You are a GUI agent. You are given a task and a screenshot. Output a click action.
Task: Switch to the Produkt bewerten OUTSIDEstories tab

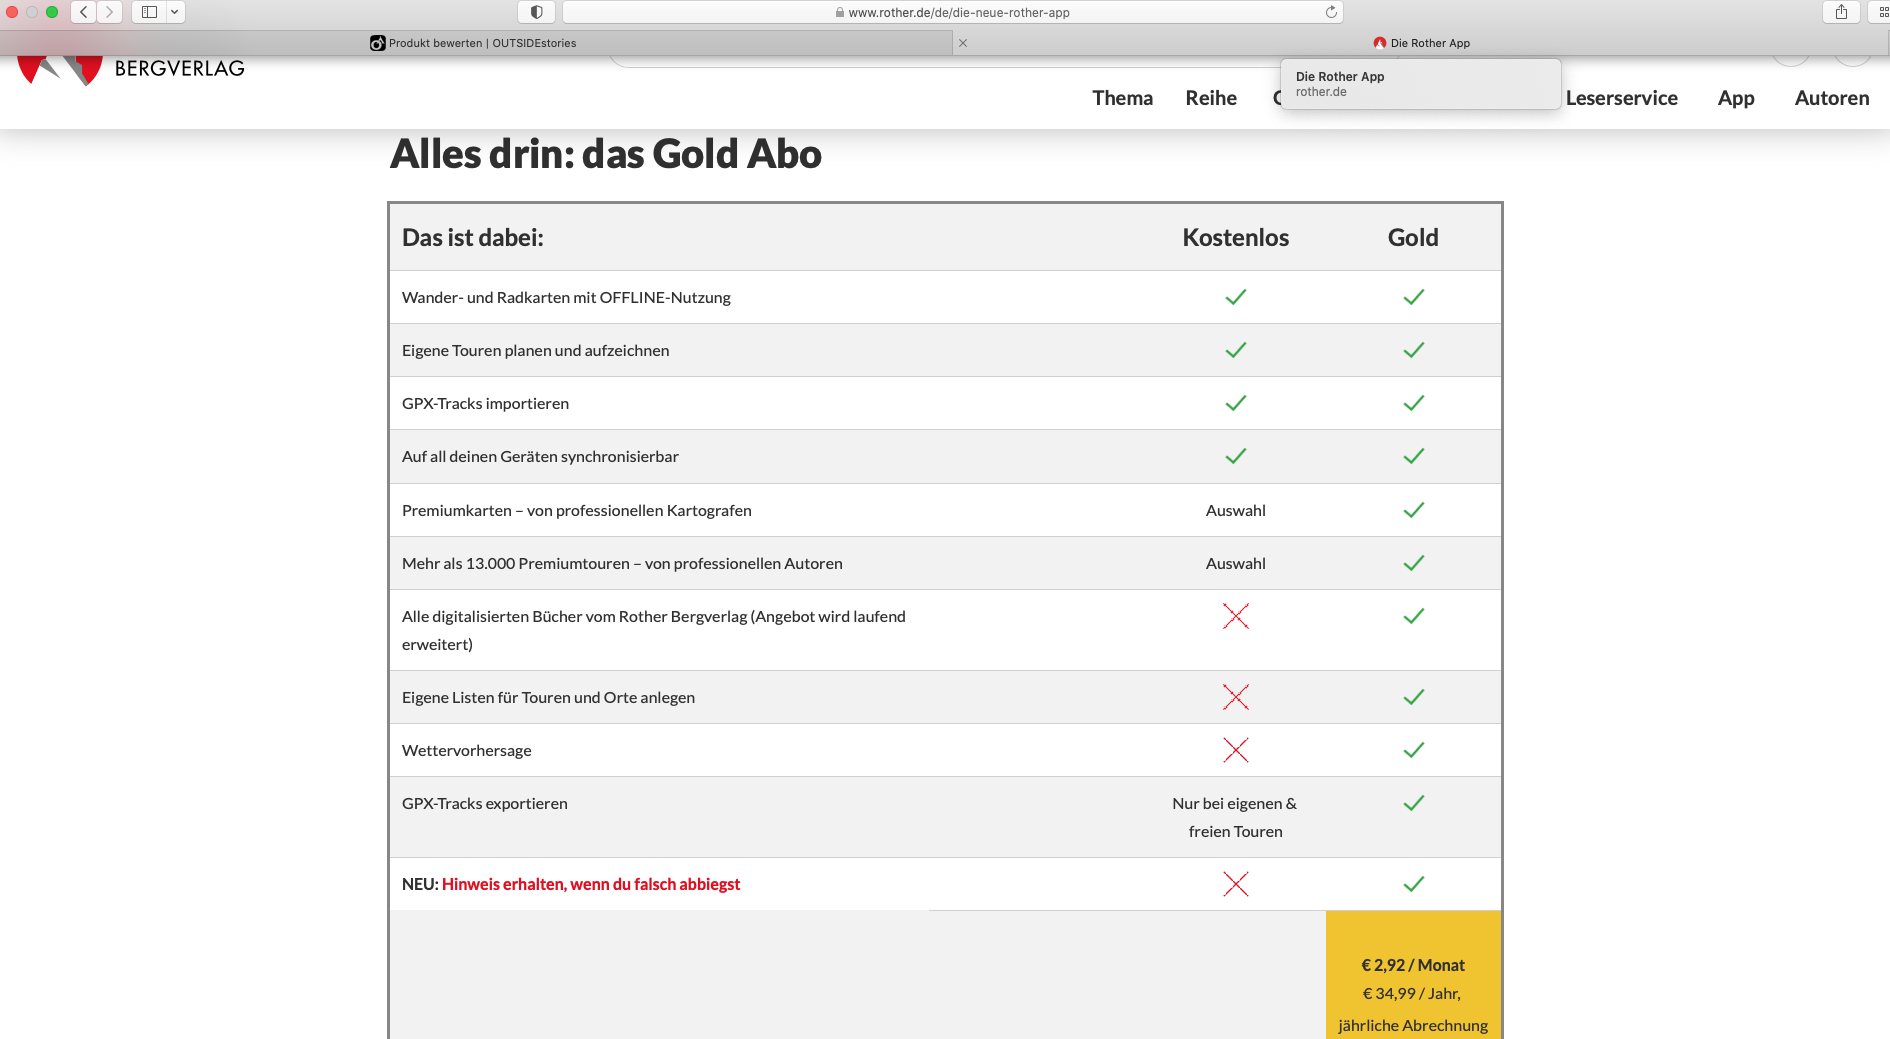point(475,43)
